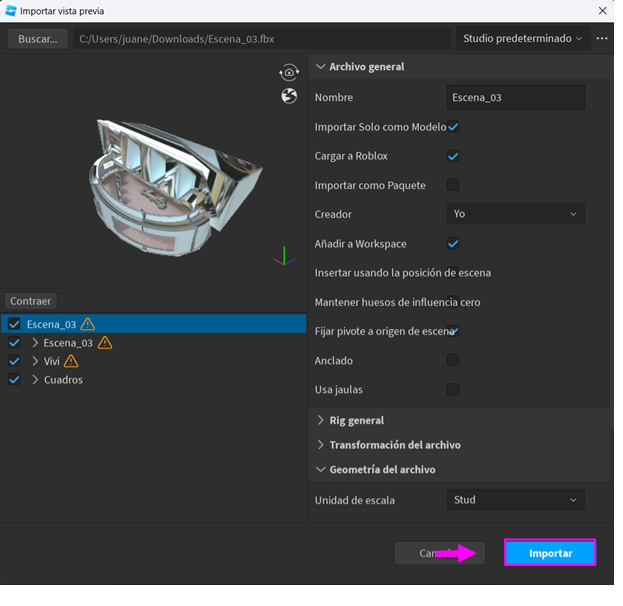Expand the Cuadros tree item
The height and width of the screenshot is (606, 623).
(x=36, y=380)
